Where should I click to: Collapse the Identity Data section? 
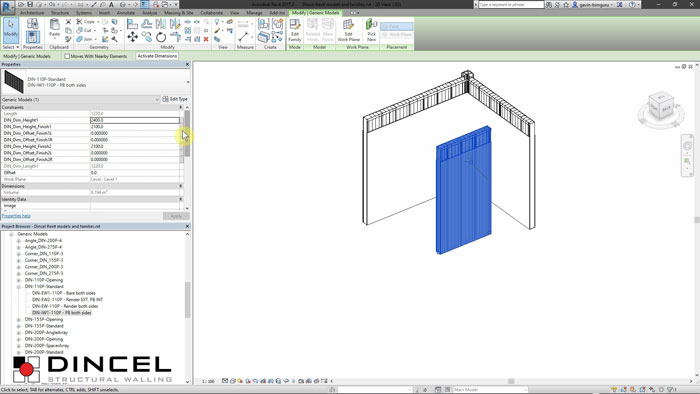click(x=181, y=199)
